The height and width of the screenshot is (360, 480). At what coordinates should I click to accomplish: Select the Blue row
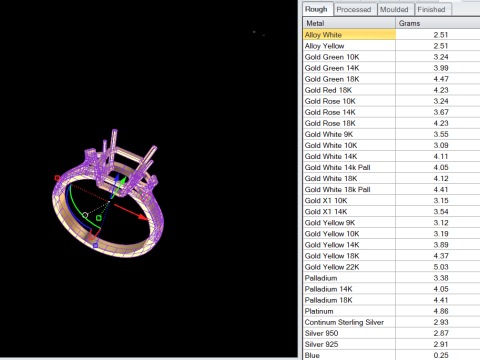(391, 355)
